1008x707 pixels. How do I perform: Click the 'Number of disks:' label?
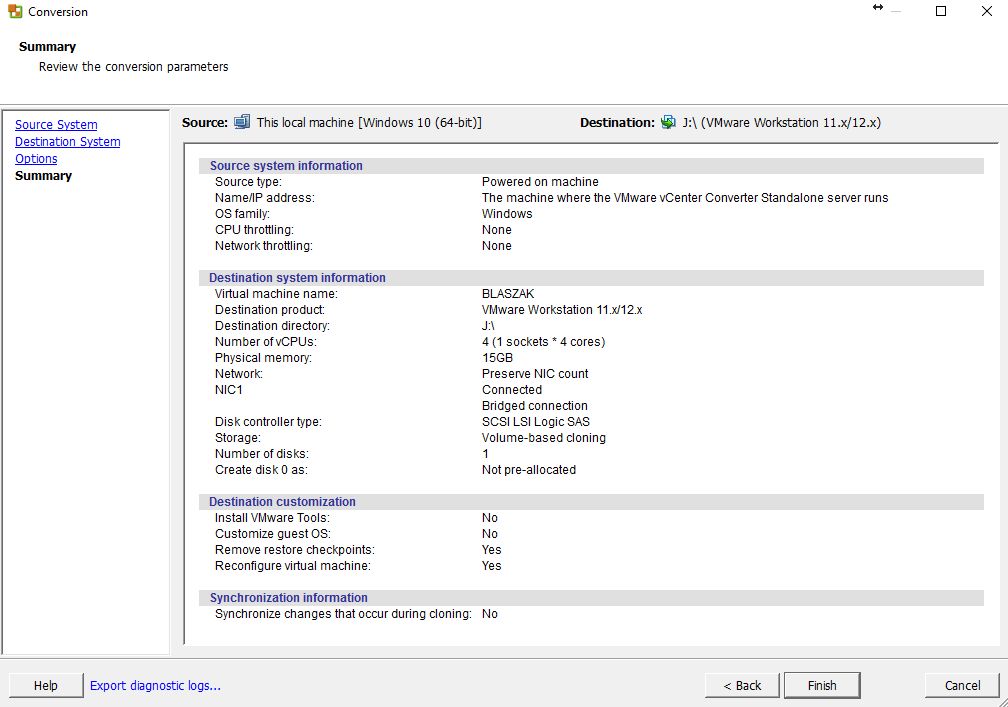click(262, 454)
